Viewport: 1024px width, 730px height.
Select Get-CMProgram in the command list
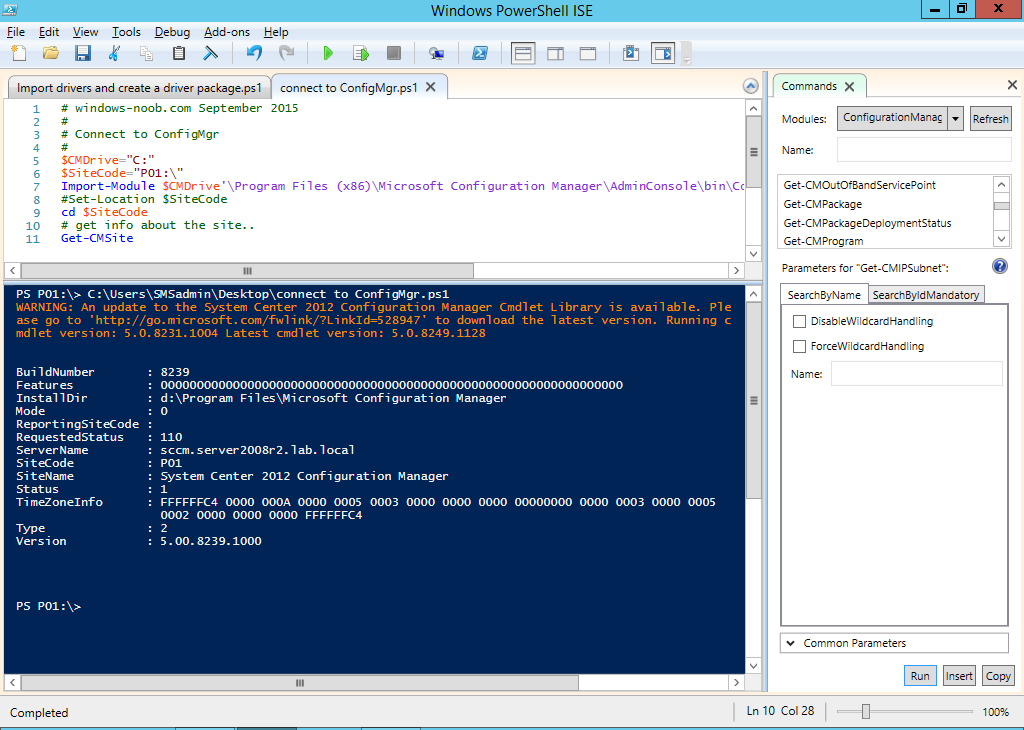coord(823,241)
